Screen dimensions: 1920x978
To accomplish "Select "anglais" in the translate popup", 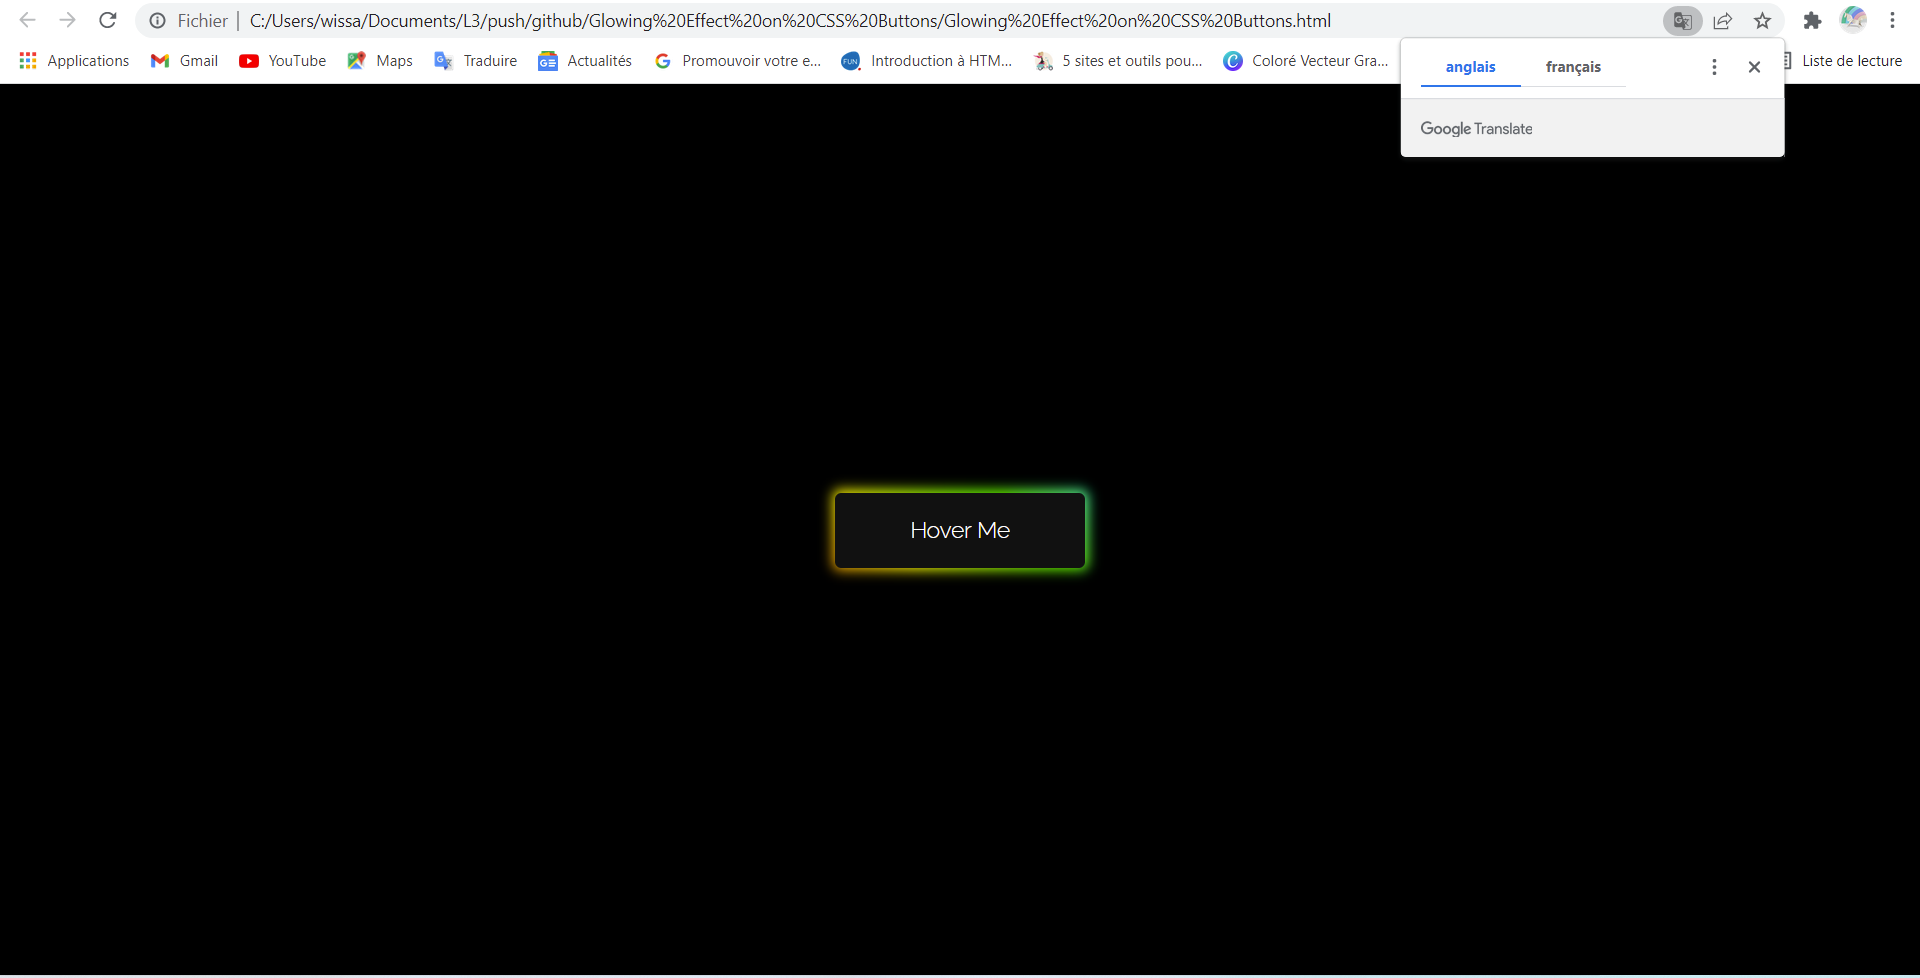I will point(1470,67).
